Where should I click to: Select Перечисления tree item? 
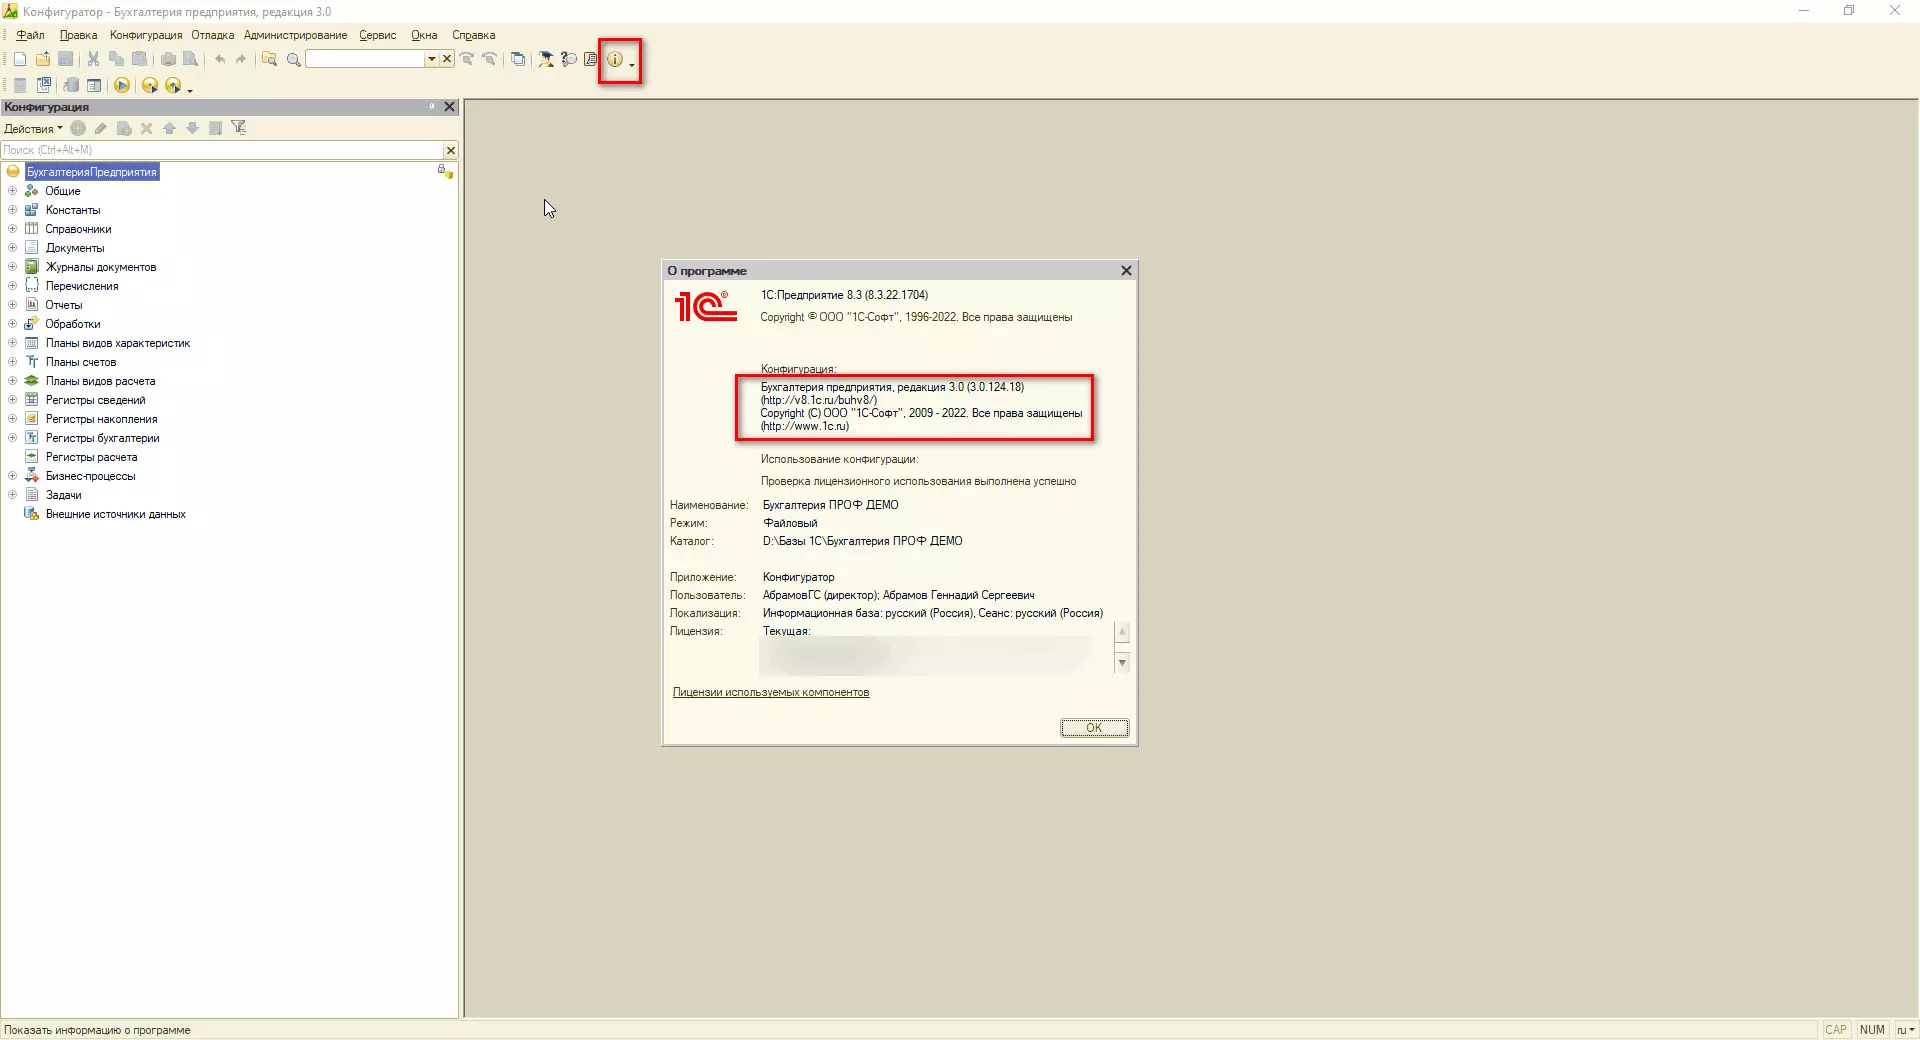pos(82,286)
